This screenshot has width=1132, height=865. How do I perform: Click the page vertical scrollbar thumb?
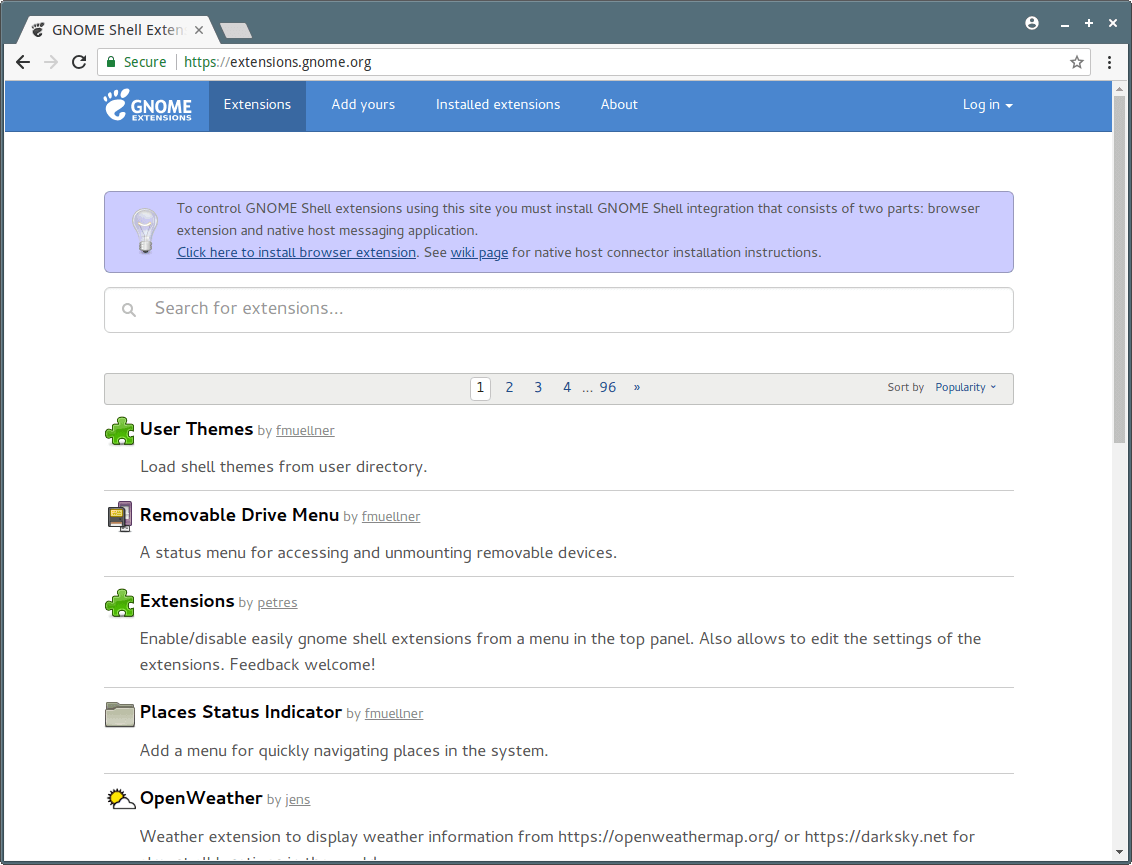[x=1119, y=269]
